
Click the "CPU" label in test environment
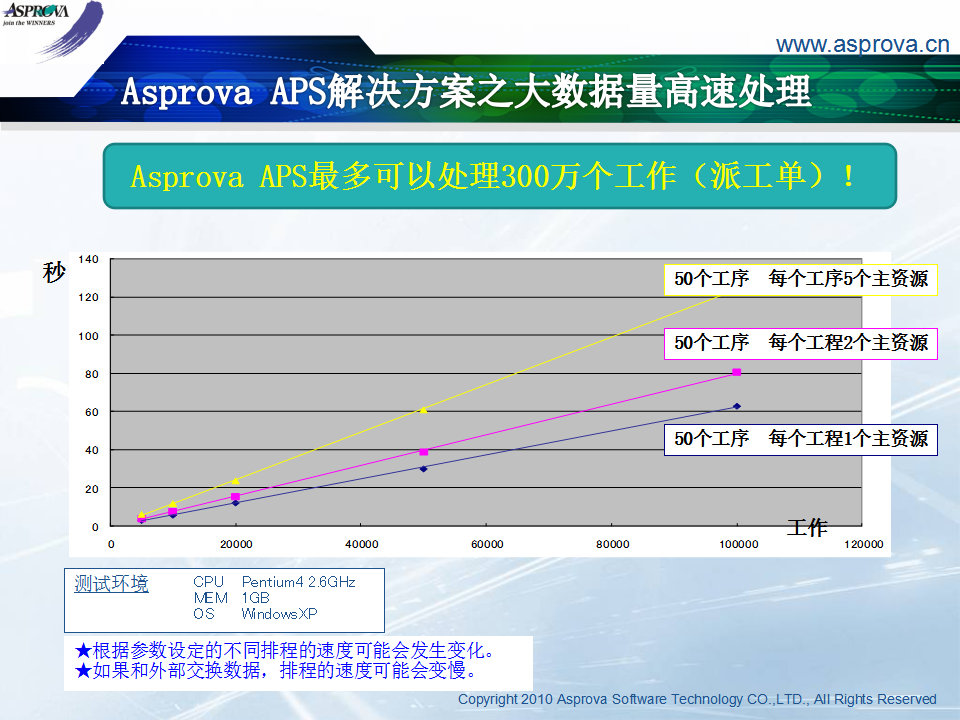coord(209,582)
